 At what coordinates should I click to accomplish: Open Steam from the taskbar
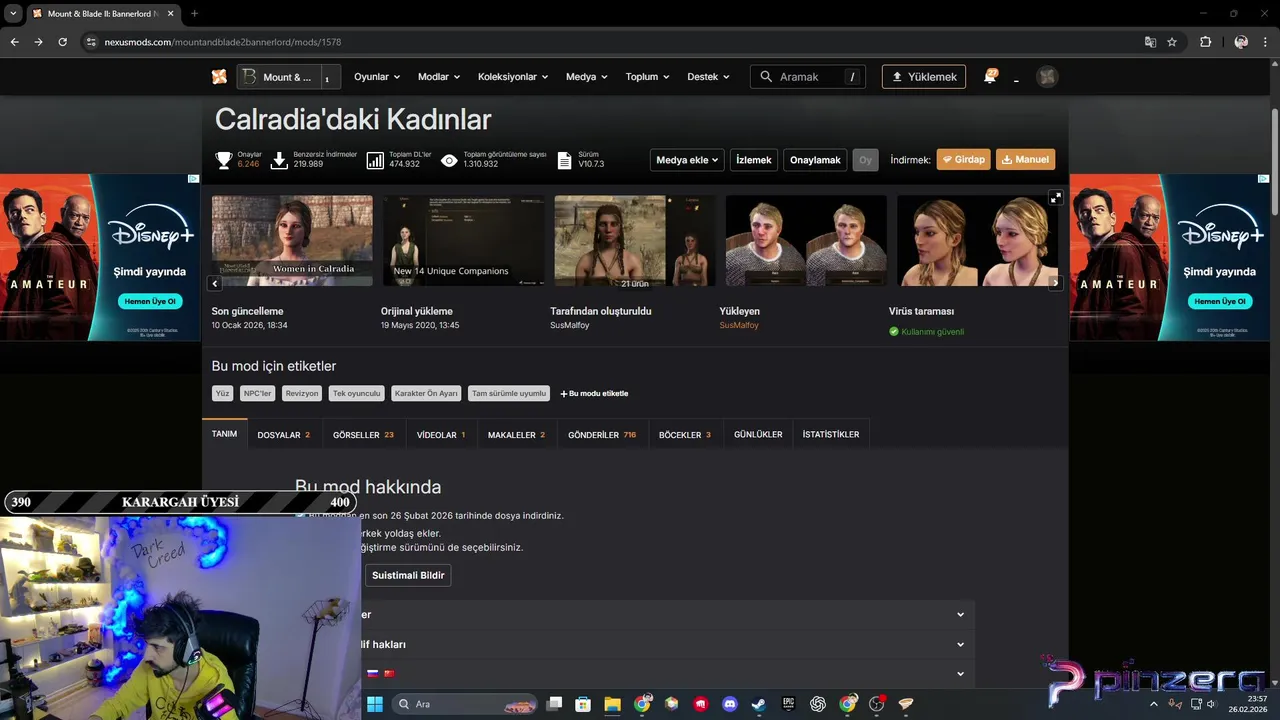(759, 704)
